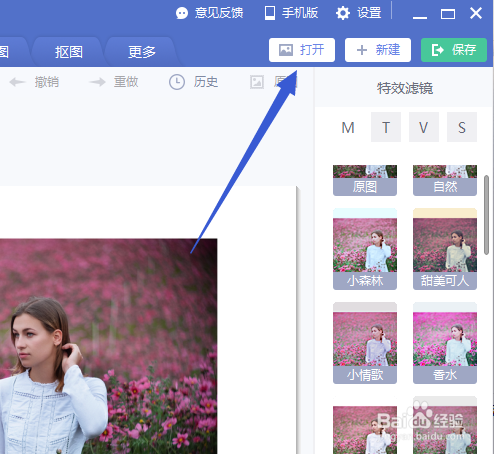The height and width of the screenshot is (454, 494).
Task: Click the 特效滤镜 panel title
Action: (405, 88)
